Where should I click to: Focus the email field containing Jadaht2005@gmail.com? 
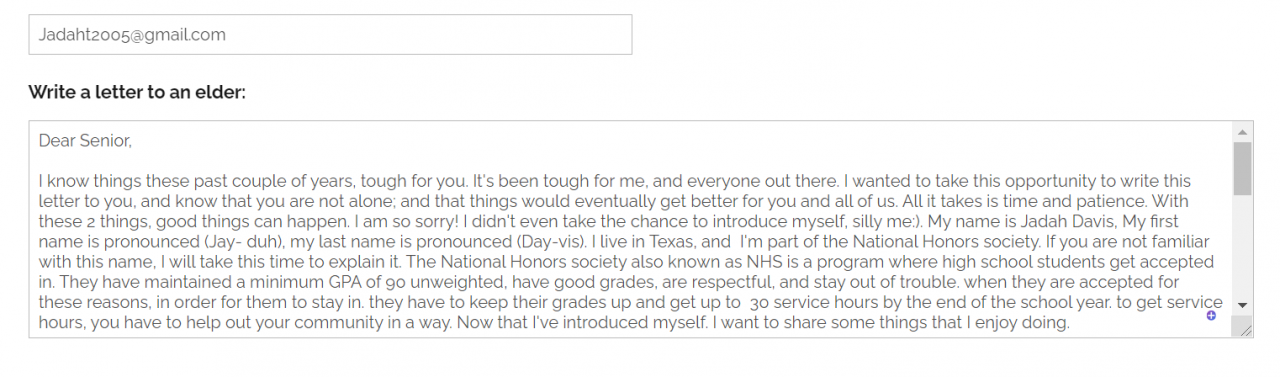tap(330, 35)
